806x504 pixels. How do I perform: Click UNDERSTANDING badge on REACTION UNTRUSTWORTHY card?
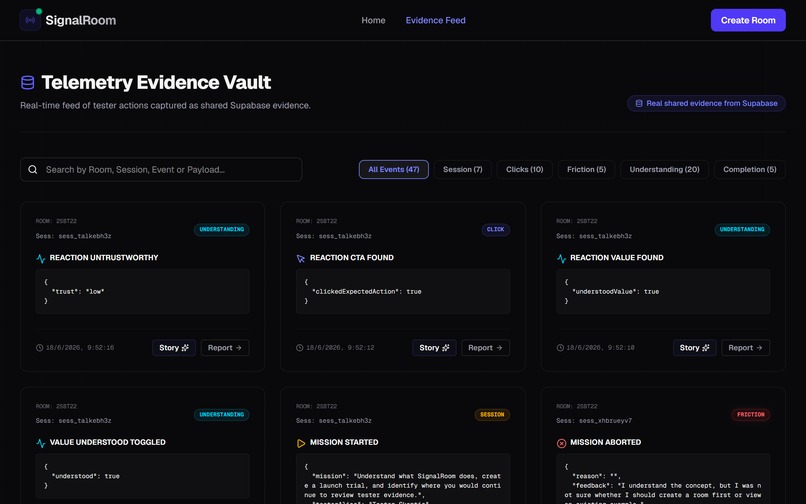pyautogui.click(x=222, y=229)
